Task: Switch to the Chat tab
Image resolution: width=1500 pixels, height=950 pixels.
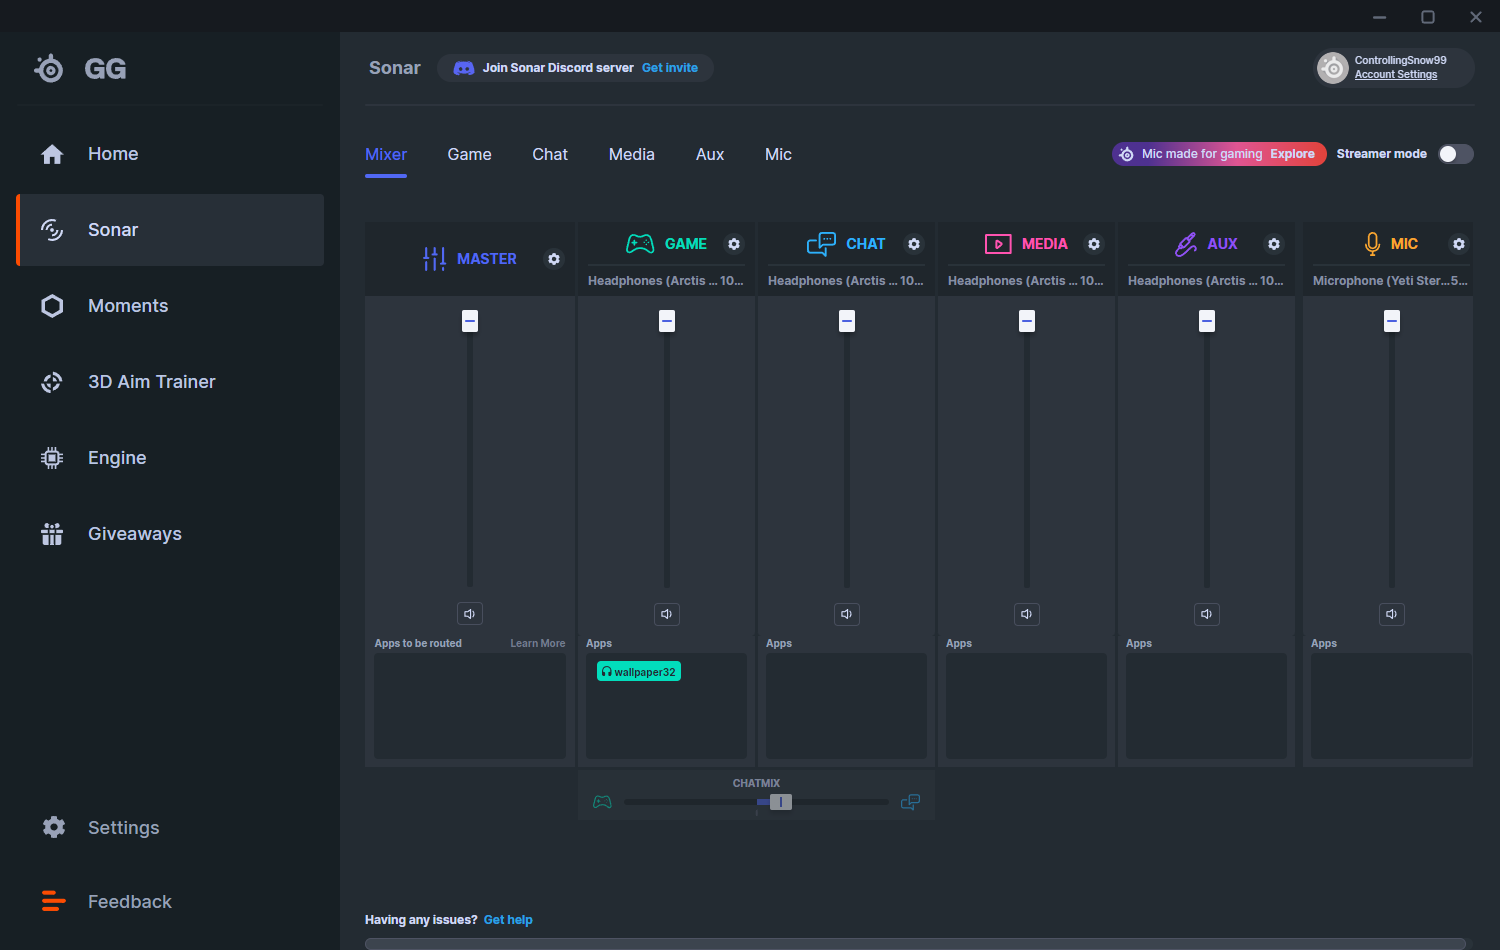Action: [x=550, y=155]
